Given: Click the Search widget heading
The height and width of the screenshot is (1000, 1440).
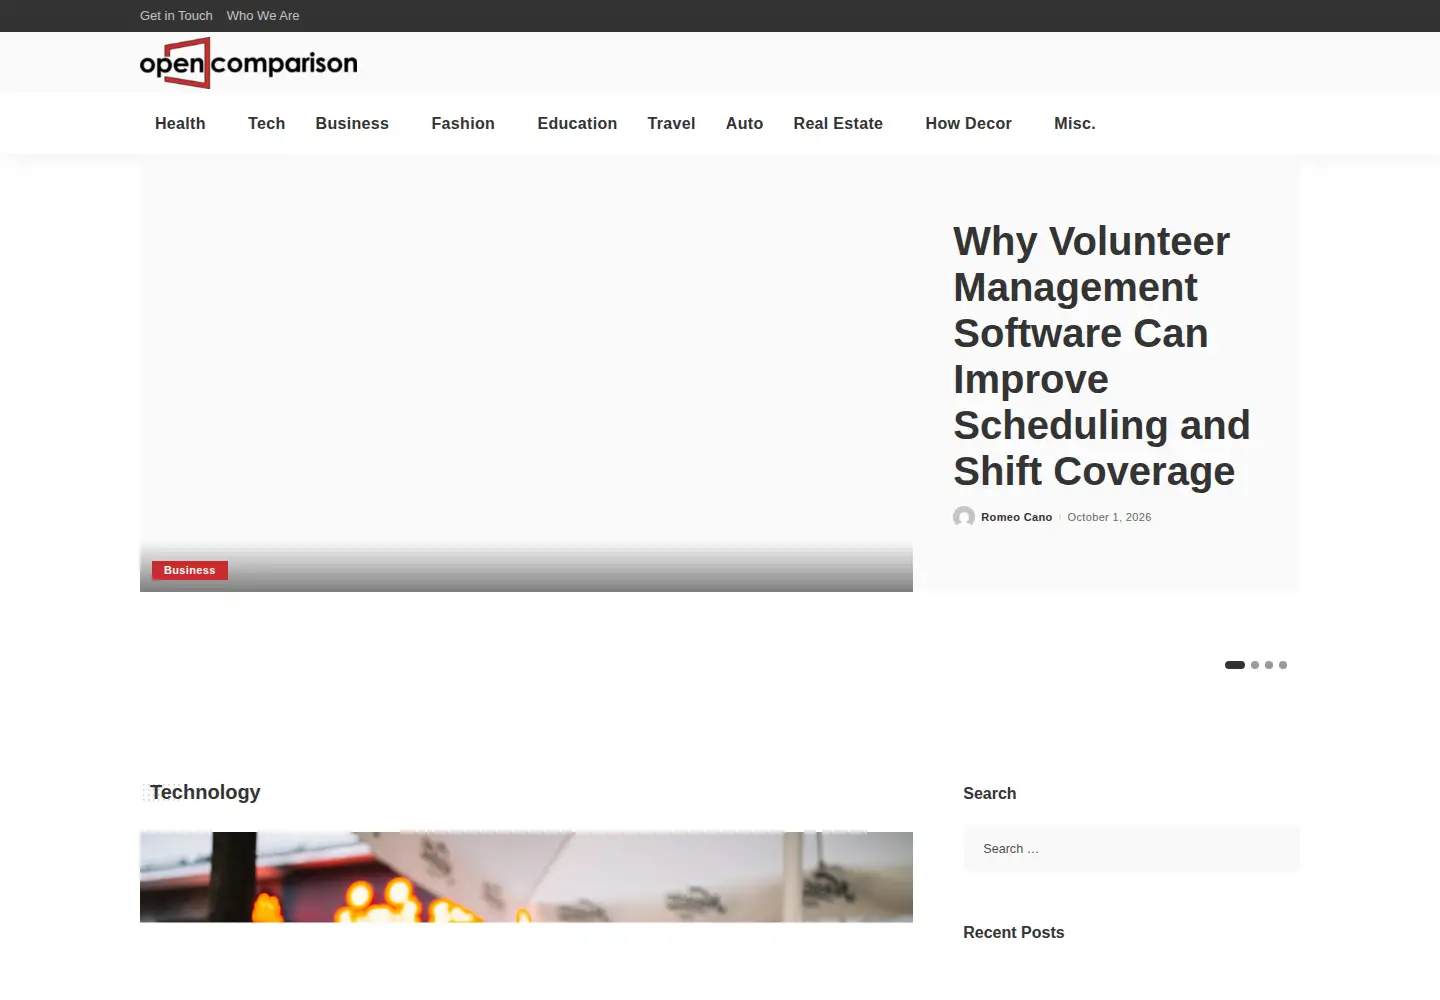Looking at the screenshot, I should (x=989, y=793).
